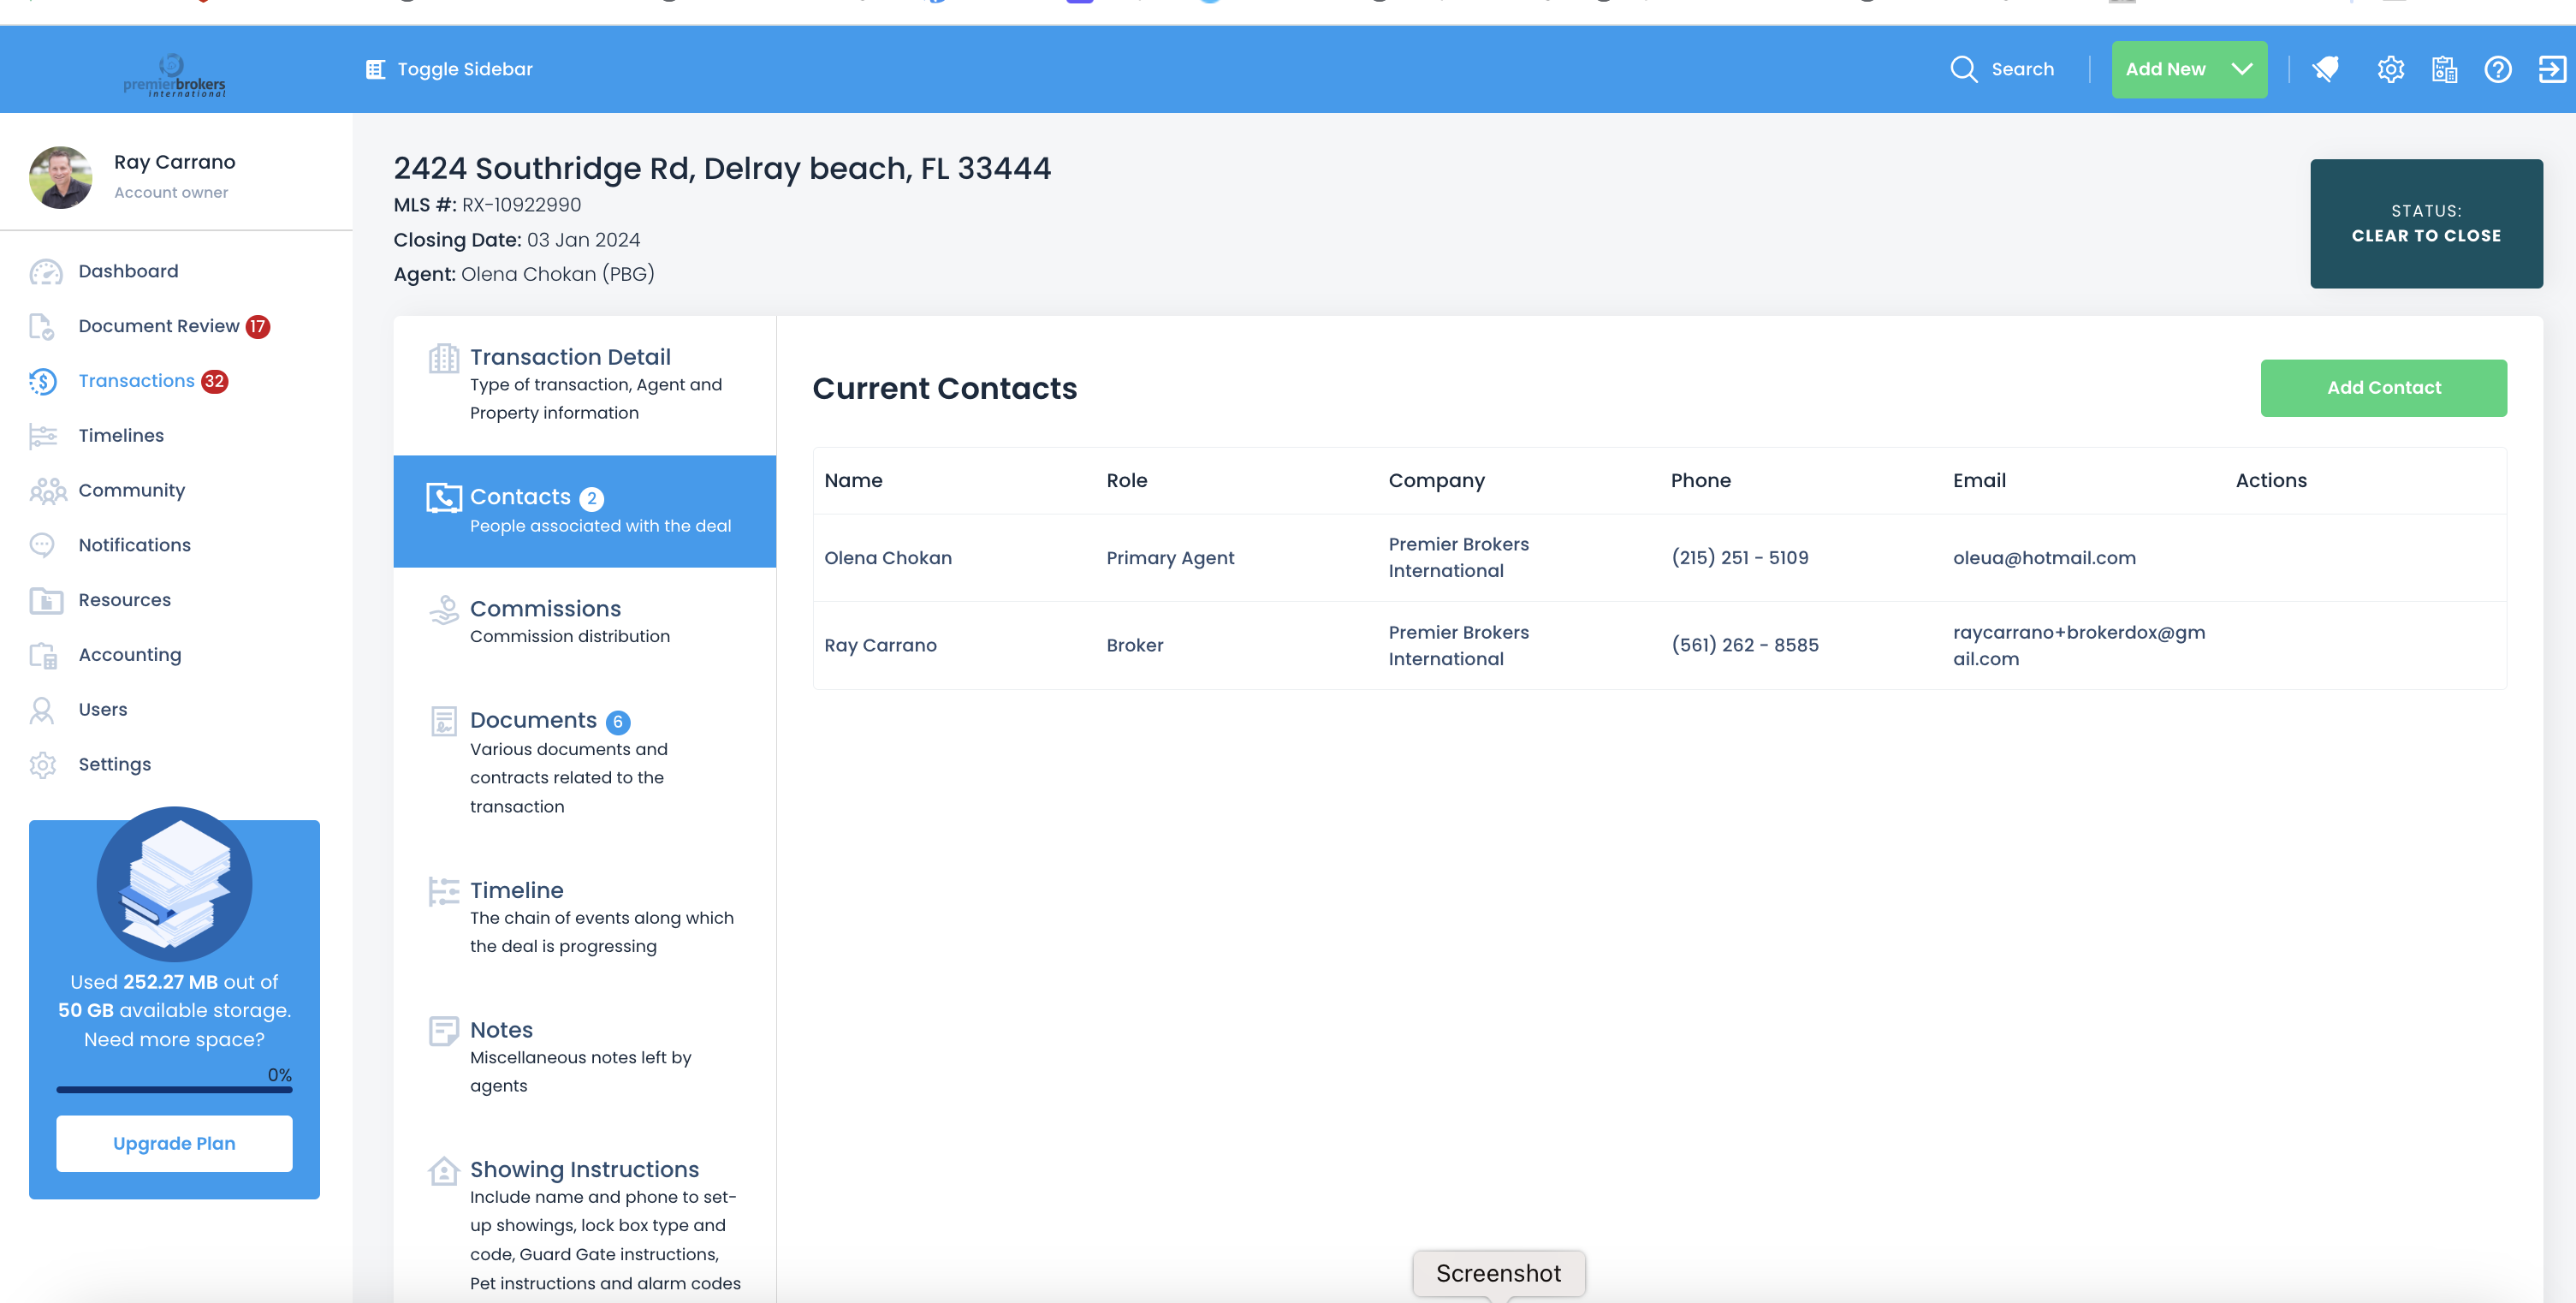Open the notifications bell icon in header
This screenshot has height=1303, width=2576.
(2326, 69)
